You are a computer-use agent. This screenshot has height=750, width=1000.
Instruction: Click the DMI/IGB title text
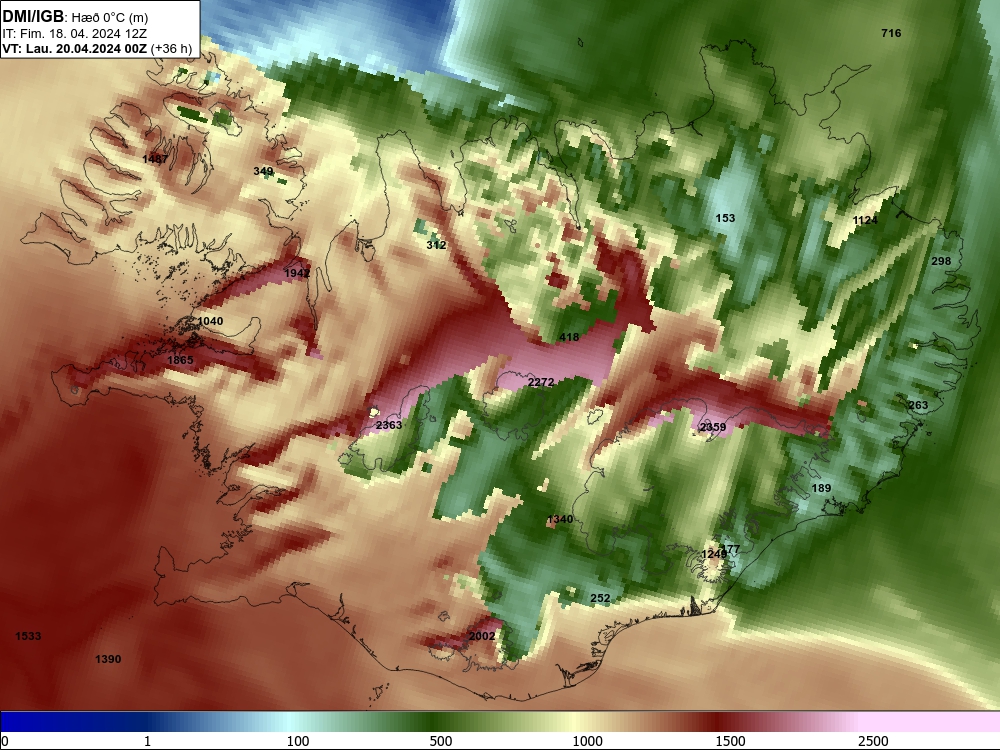(x=33, y=16)
